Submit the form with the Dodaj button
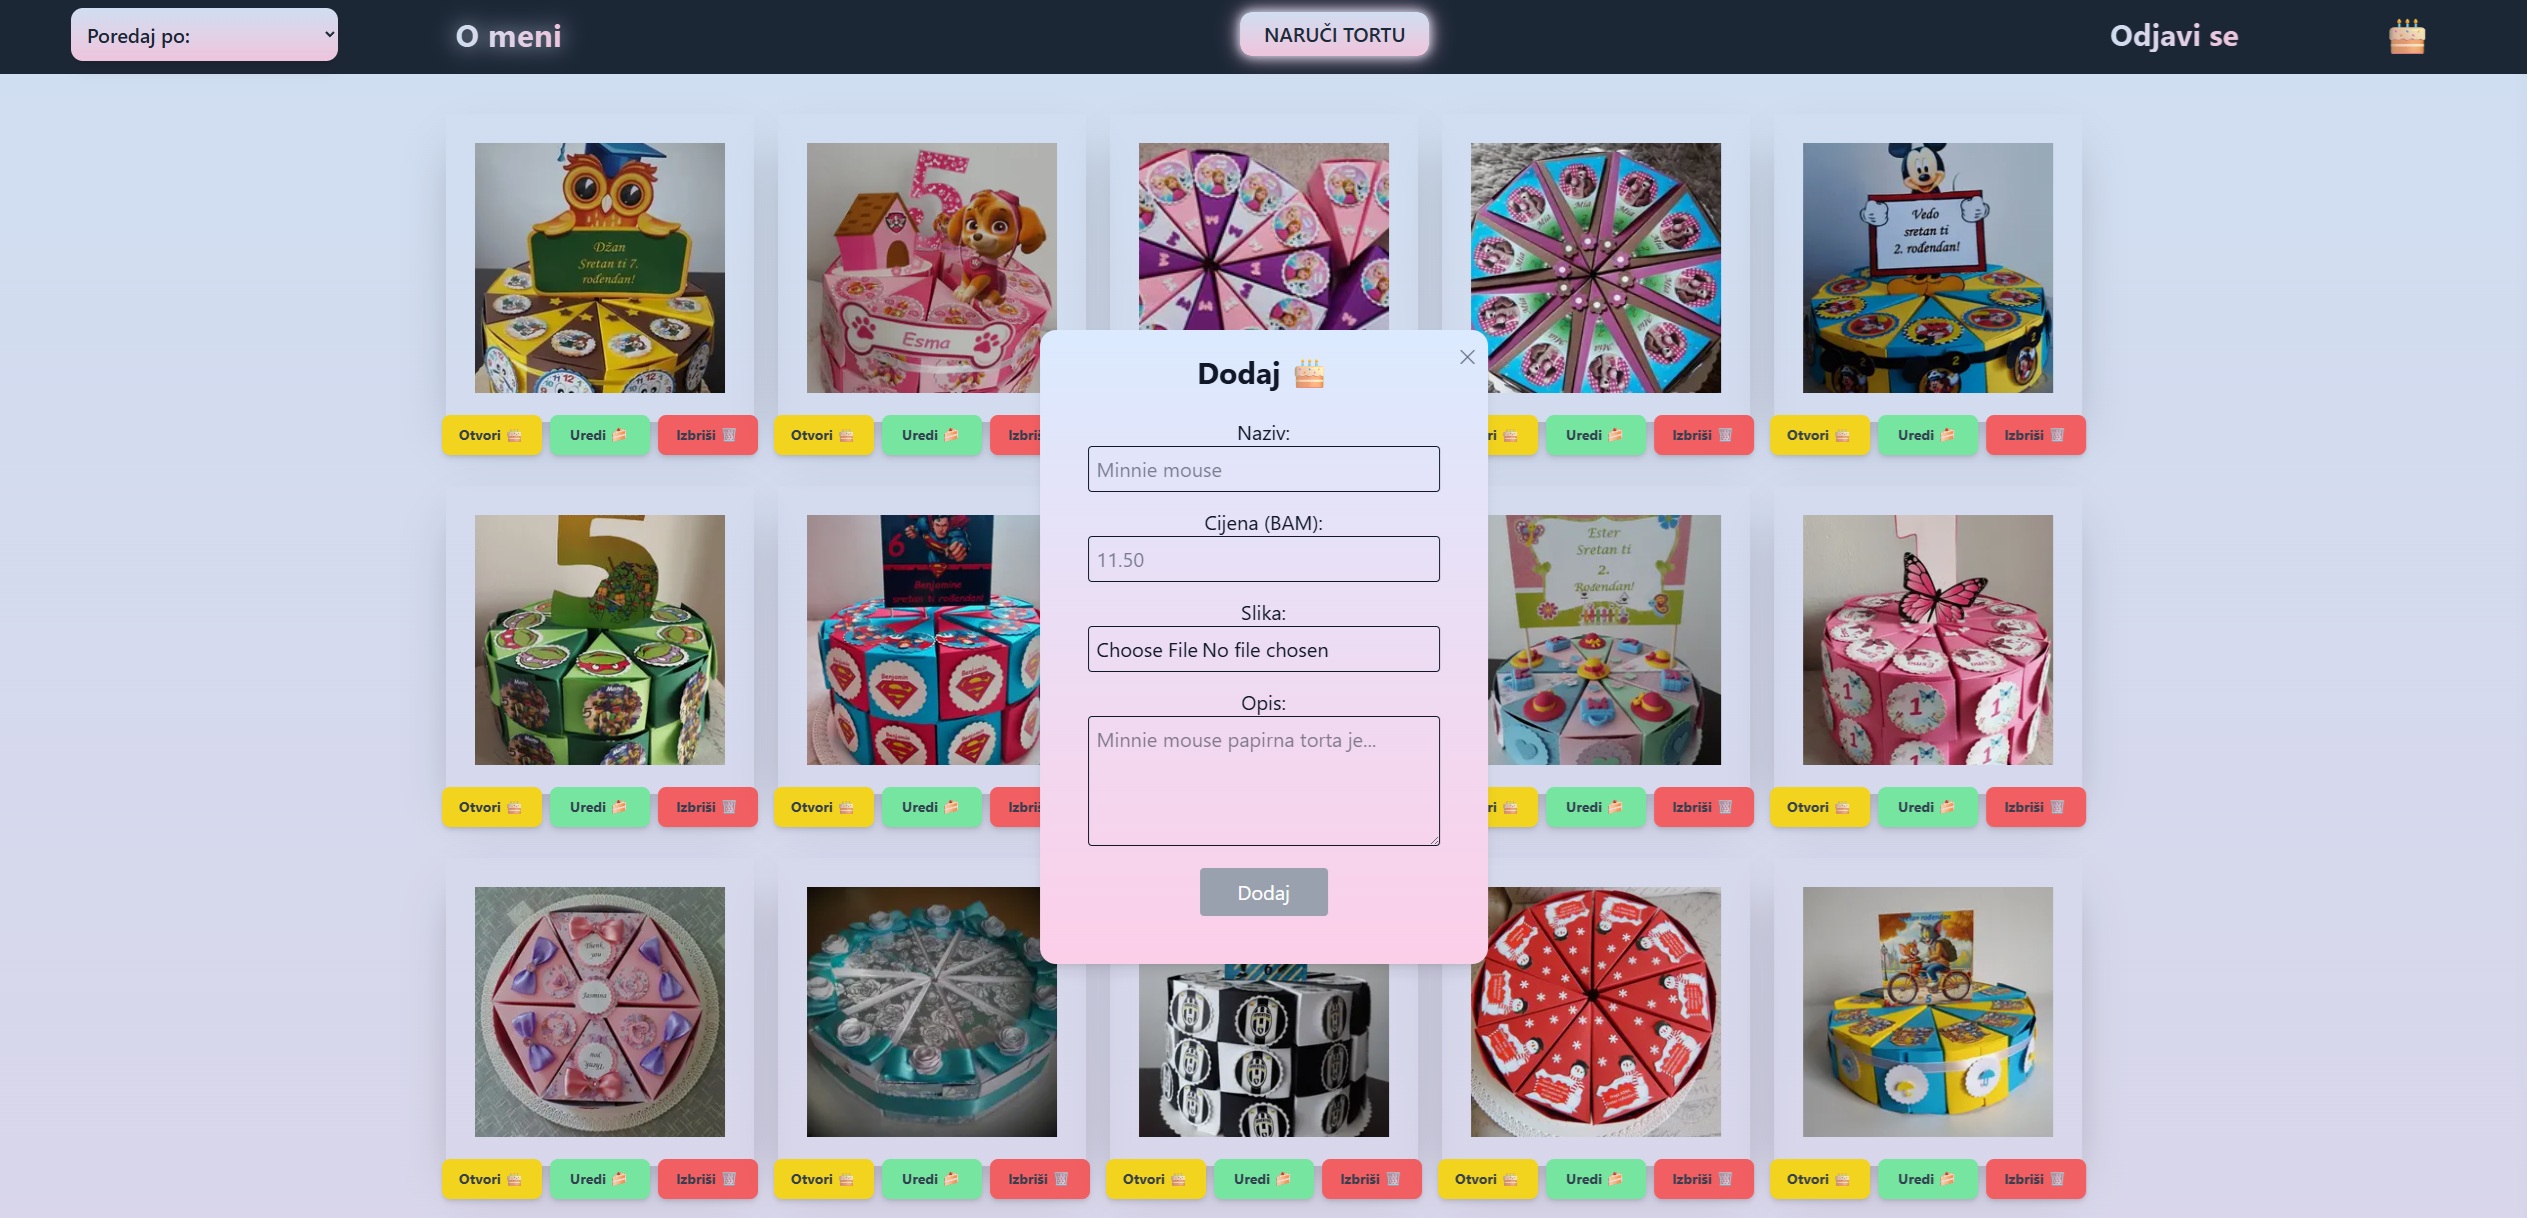The height and width of the screenshot is (1218, 2527). pyautogui.click(x=1264, y=892)
